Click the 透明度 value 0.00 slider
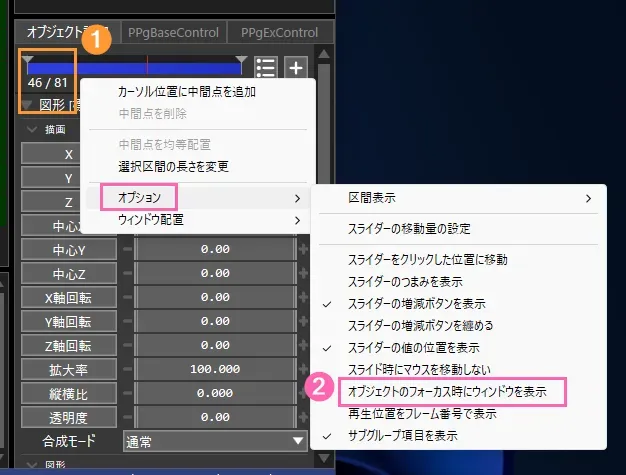Image resolution: width=626 pixels, height=475 pixels. 215,417
